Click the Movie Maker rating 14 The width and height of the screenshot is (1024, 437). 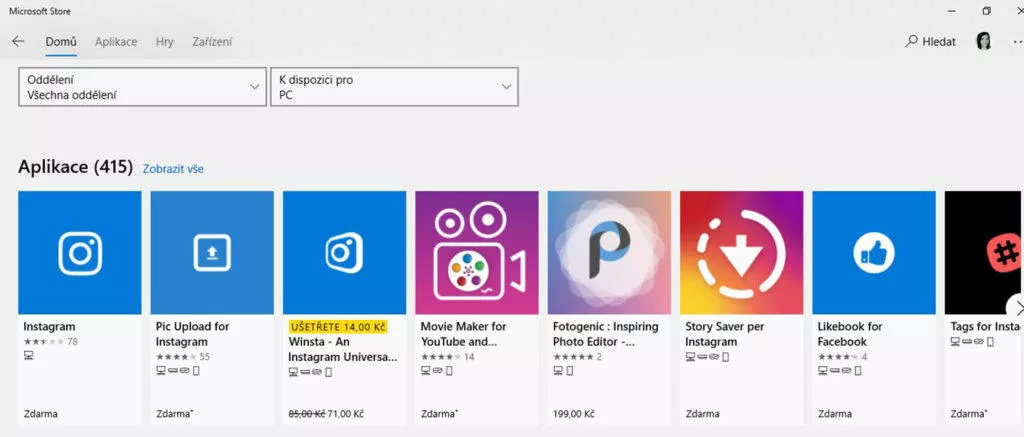coord(448,357)
